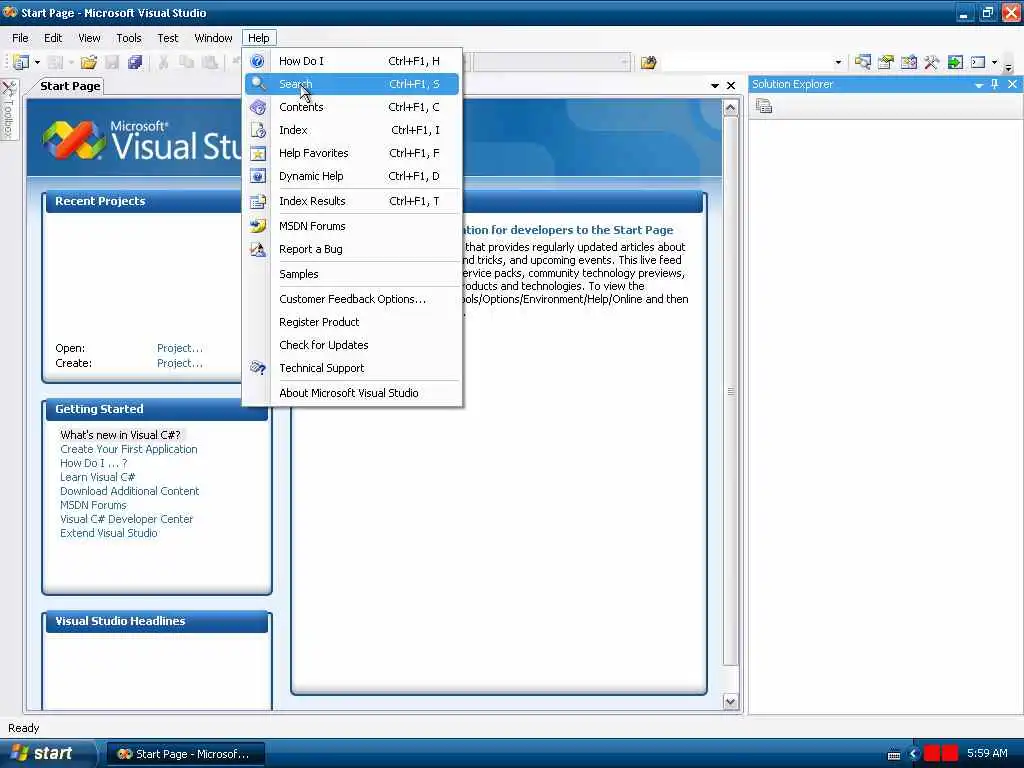Click the Copy toolbar icon
Image resolution: width=1024 pixels, height=768 pixels.
[187, 62]
